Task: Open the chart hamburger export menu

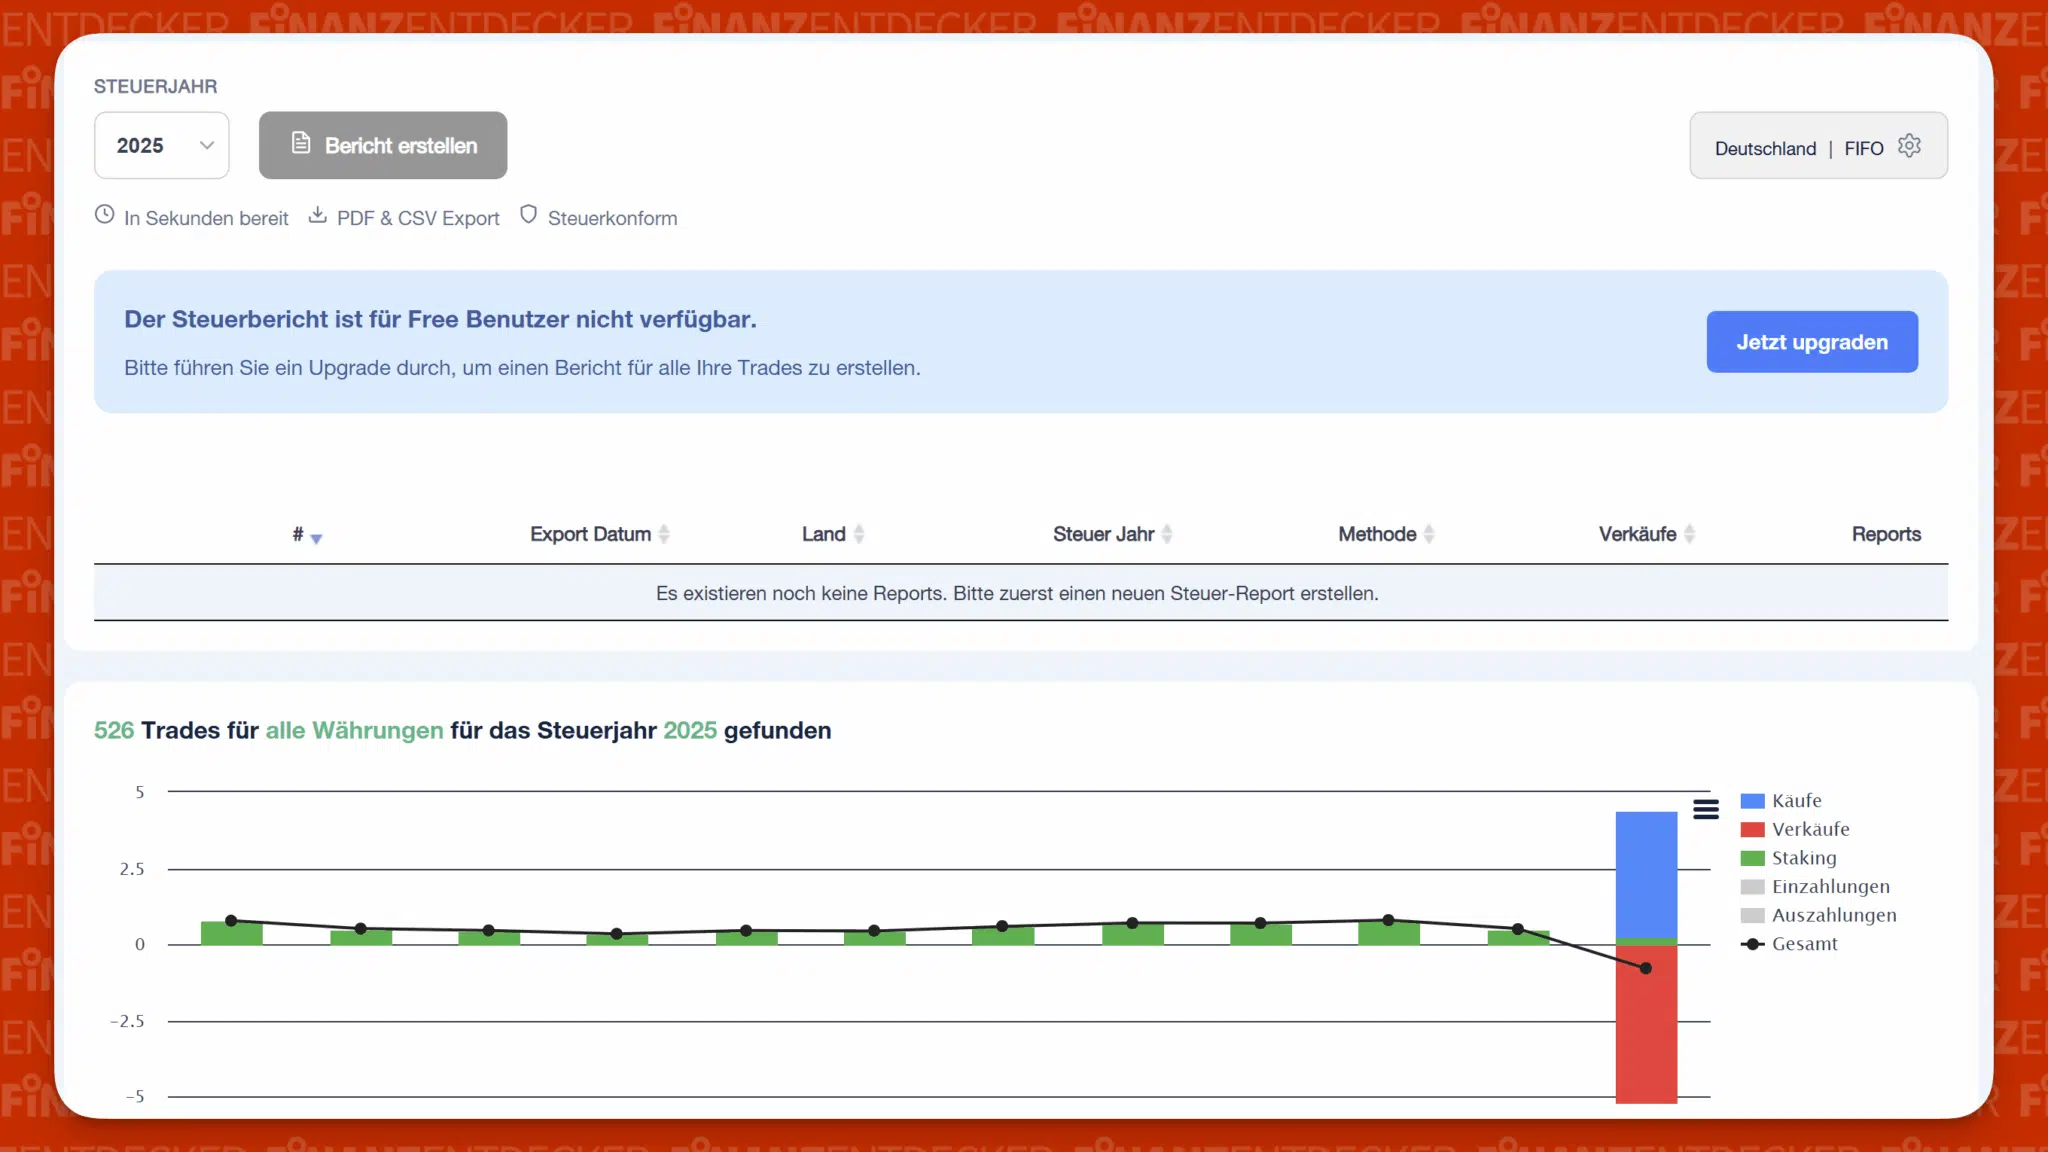Action: click(1705, 809)
